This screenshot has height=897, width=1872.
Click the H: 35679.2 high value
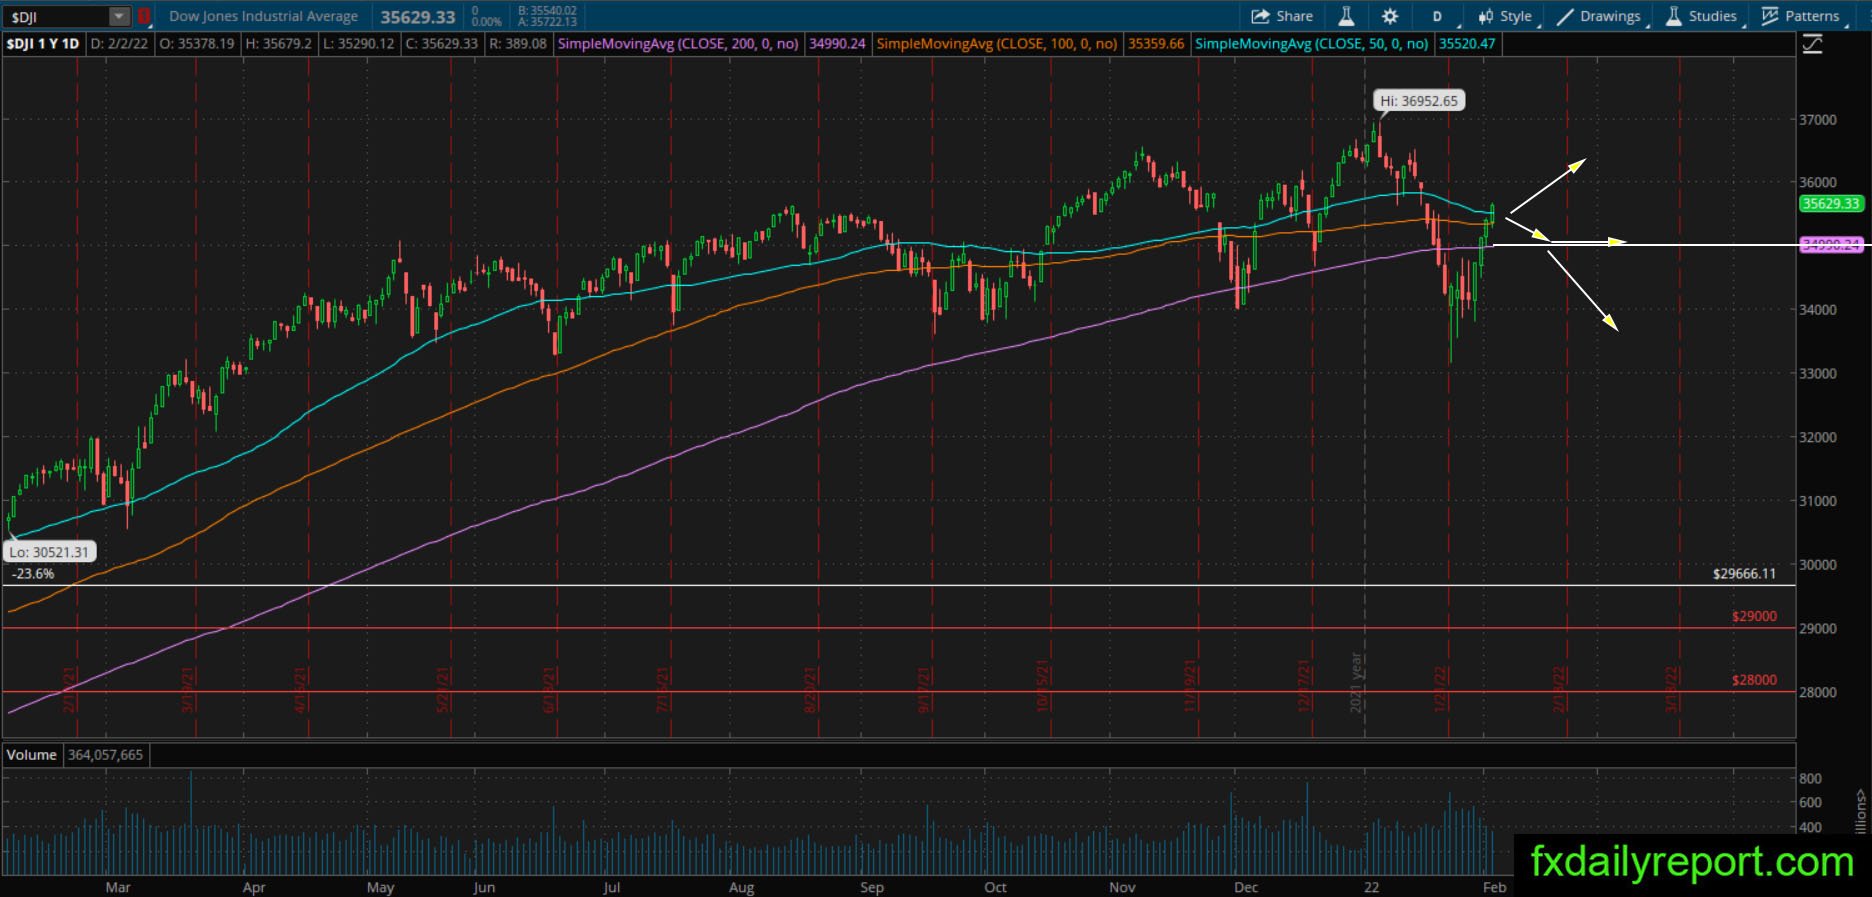click(x=278, y=44)
